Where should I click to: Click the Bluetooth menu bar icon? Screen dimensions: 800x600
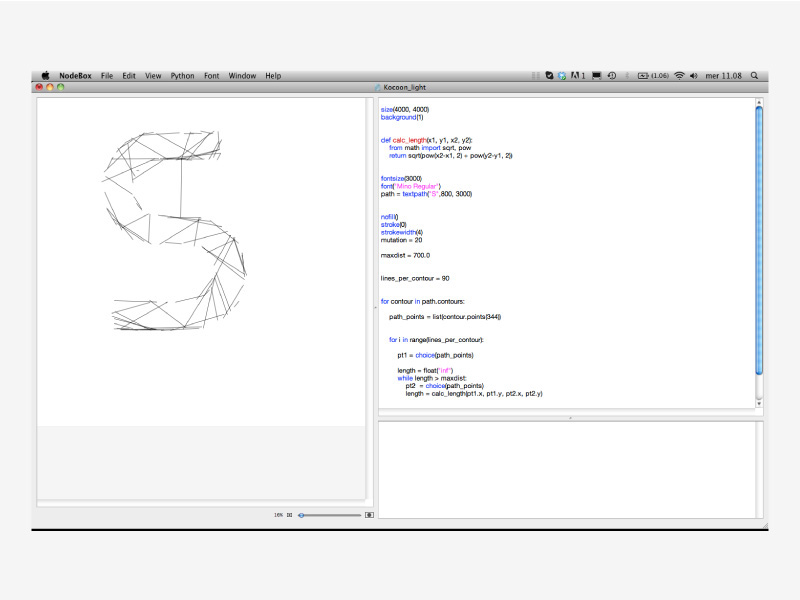[627, 76]
